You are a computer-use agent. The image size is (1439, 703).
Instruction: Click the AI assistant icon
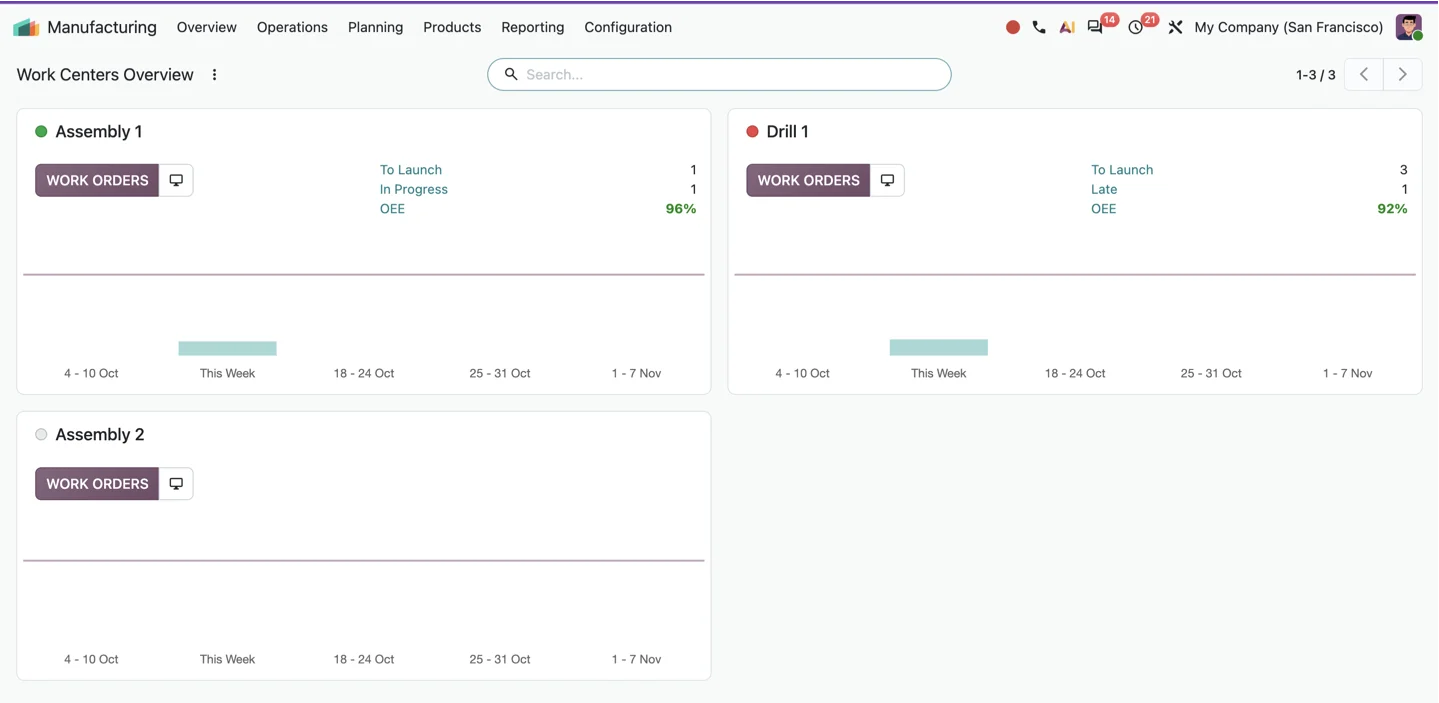1067,28
